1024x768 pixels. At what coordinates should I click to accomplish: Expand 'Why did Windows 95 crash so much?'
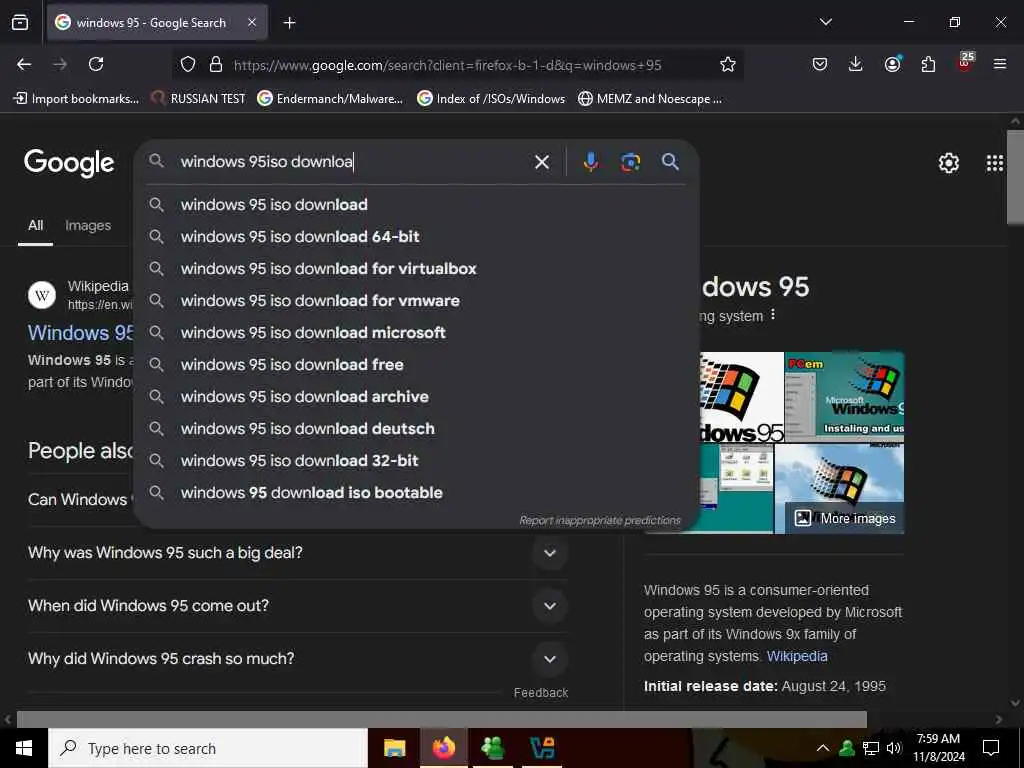(x=297, y=658)
